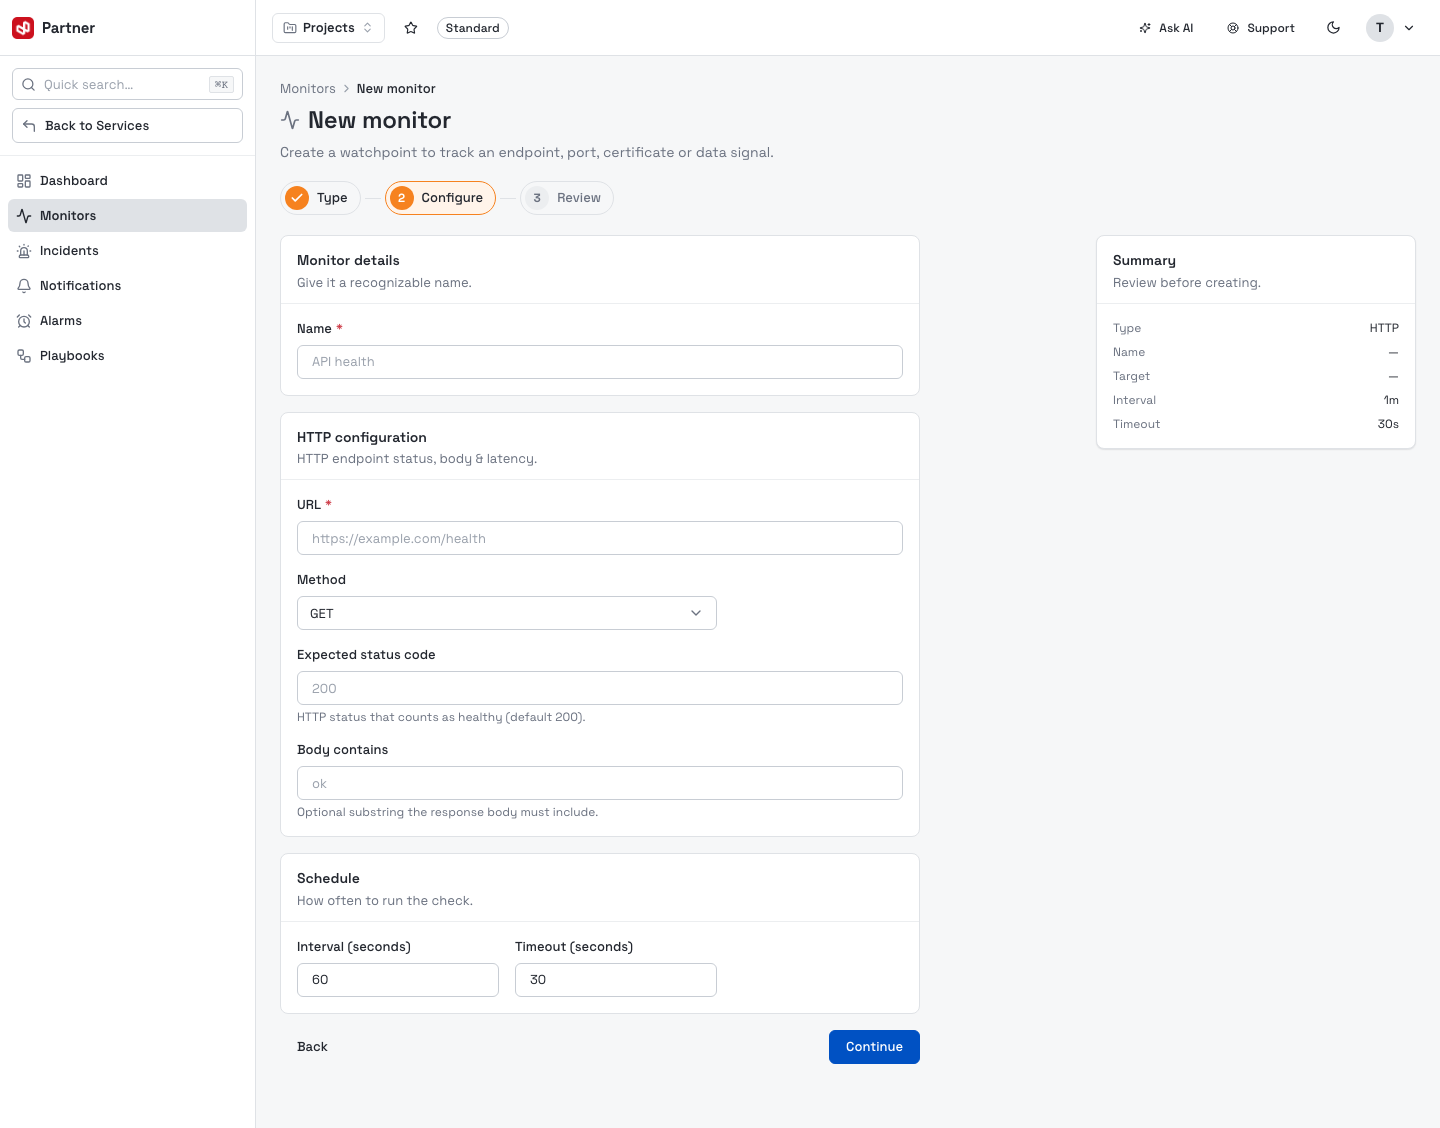The height and width of the screenshot is (1128, 1440).
Task: Open Notifications in the sidebar
Action: tap(127, 286)
